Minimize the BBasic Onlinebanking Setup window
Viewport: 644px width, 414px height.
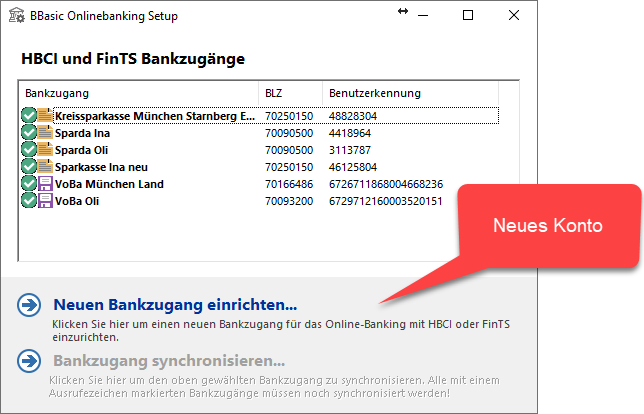(x=423, y=16)
